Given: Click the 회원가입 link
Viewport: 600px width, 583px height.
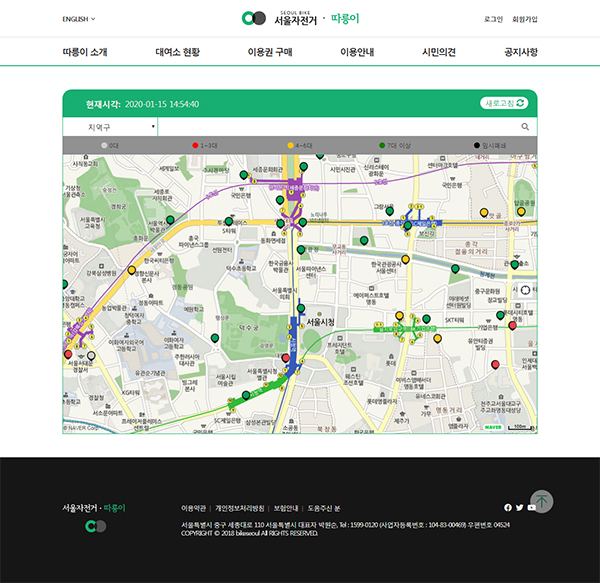Looking at the screenshot, I should (x=525, y=19).
